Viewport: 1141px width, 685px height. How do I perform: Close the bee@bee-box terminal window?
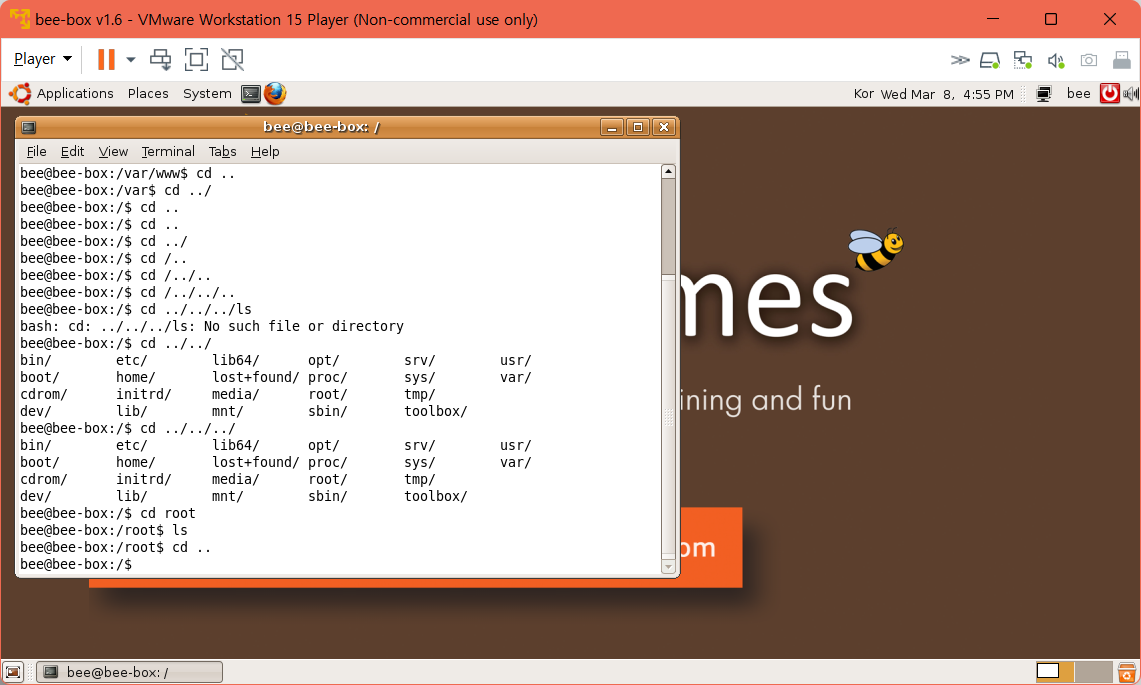pos(664,127)
